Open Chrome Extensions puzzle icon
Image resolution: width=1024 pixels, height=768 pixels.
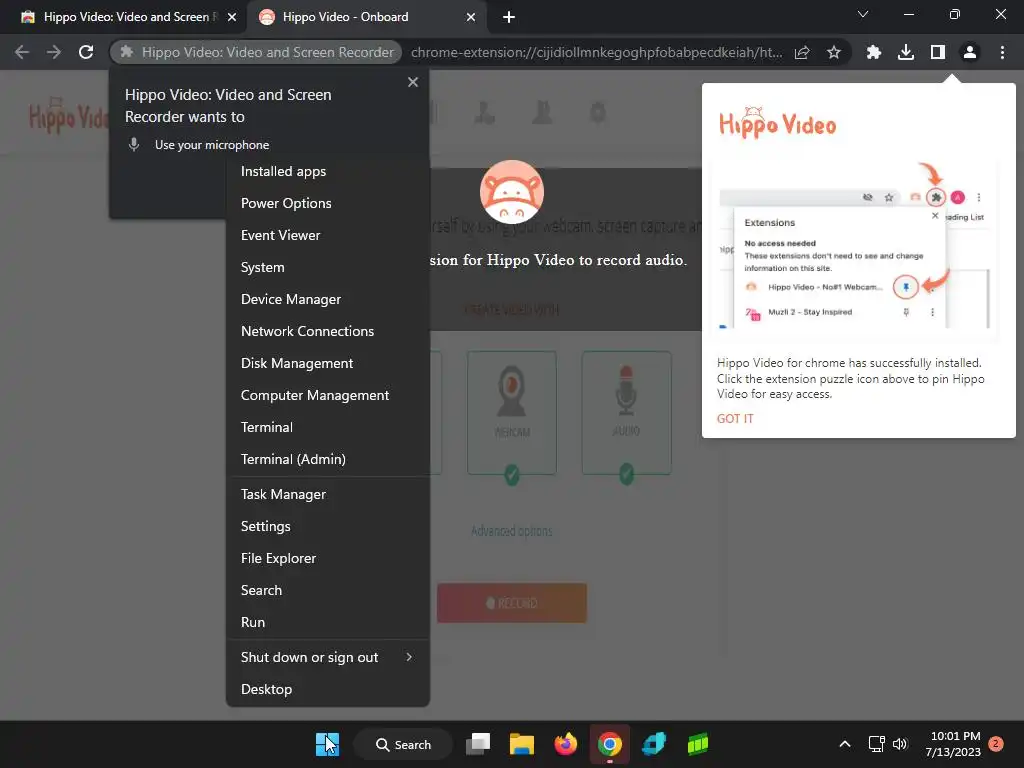pos(874,52)
